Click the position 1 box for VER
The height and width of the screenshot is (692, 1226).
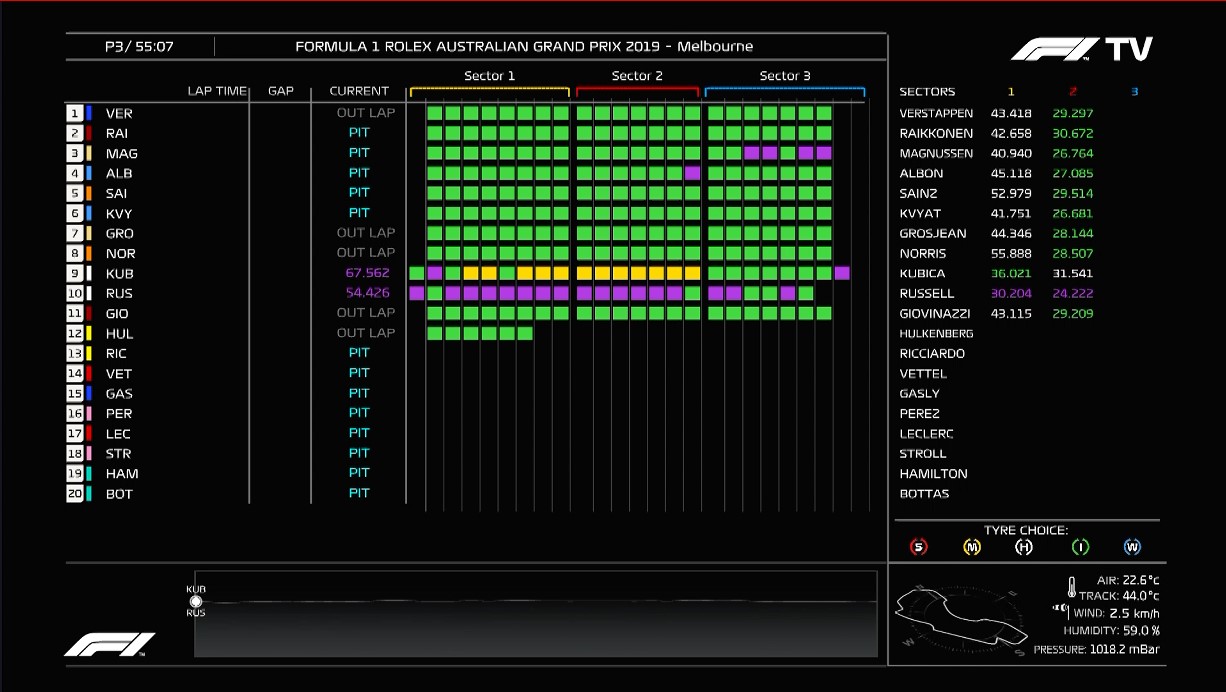coord(74,113)
